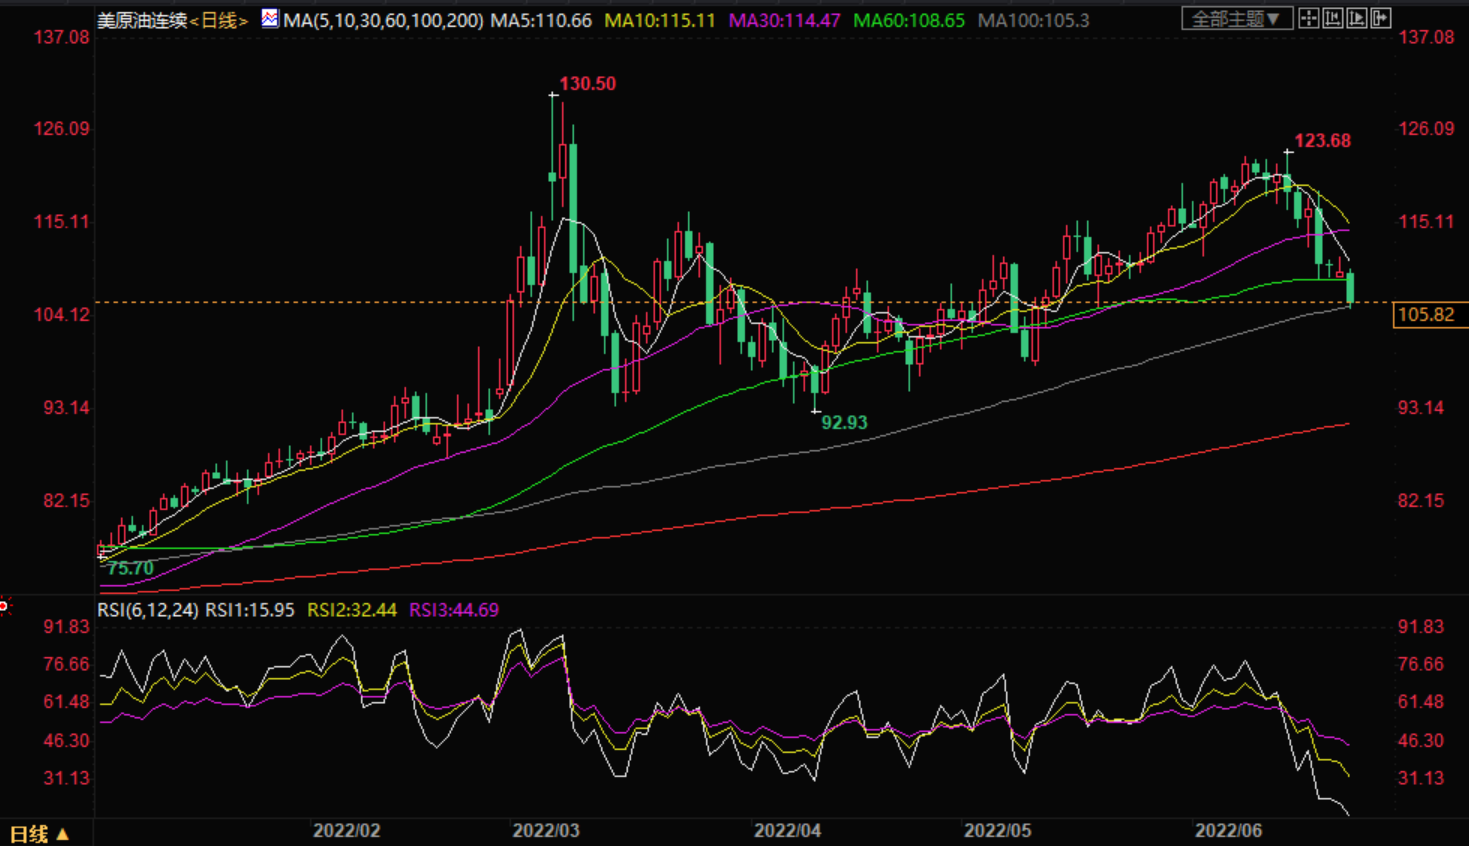Click the 2022/02 date axis label
The height and width of the screenshot is (846, 1469).
347,831
